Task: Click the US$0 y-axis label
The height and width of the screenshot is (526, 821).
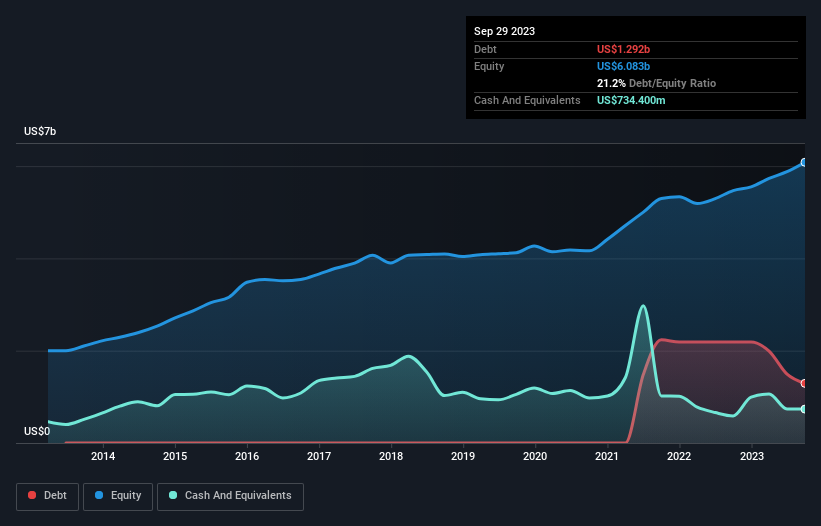Action: click(x=37, y=431)
